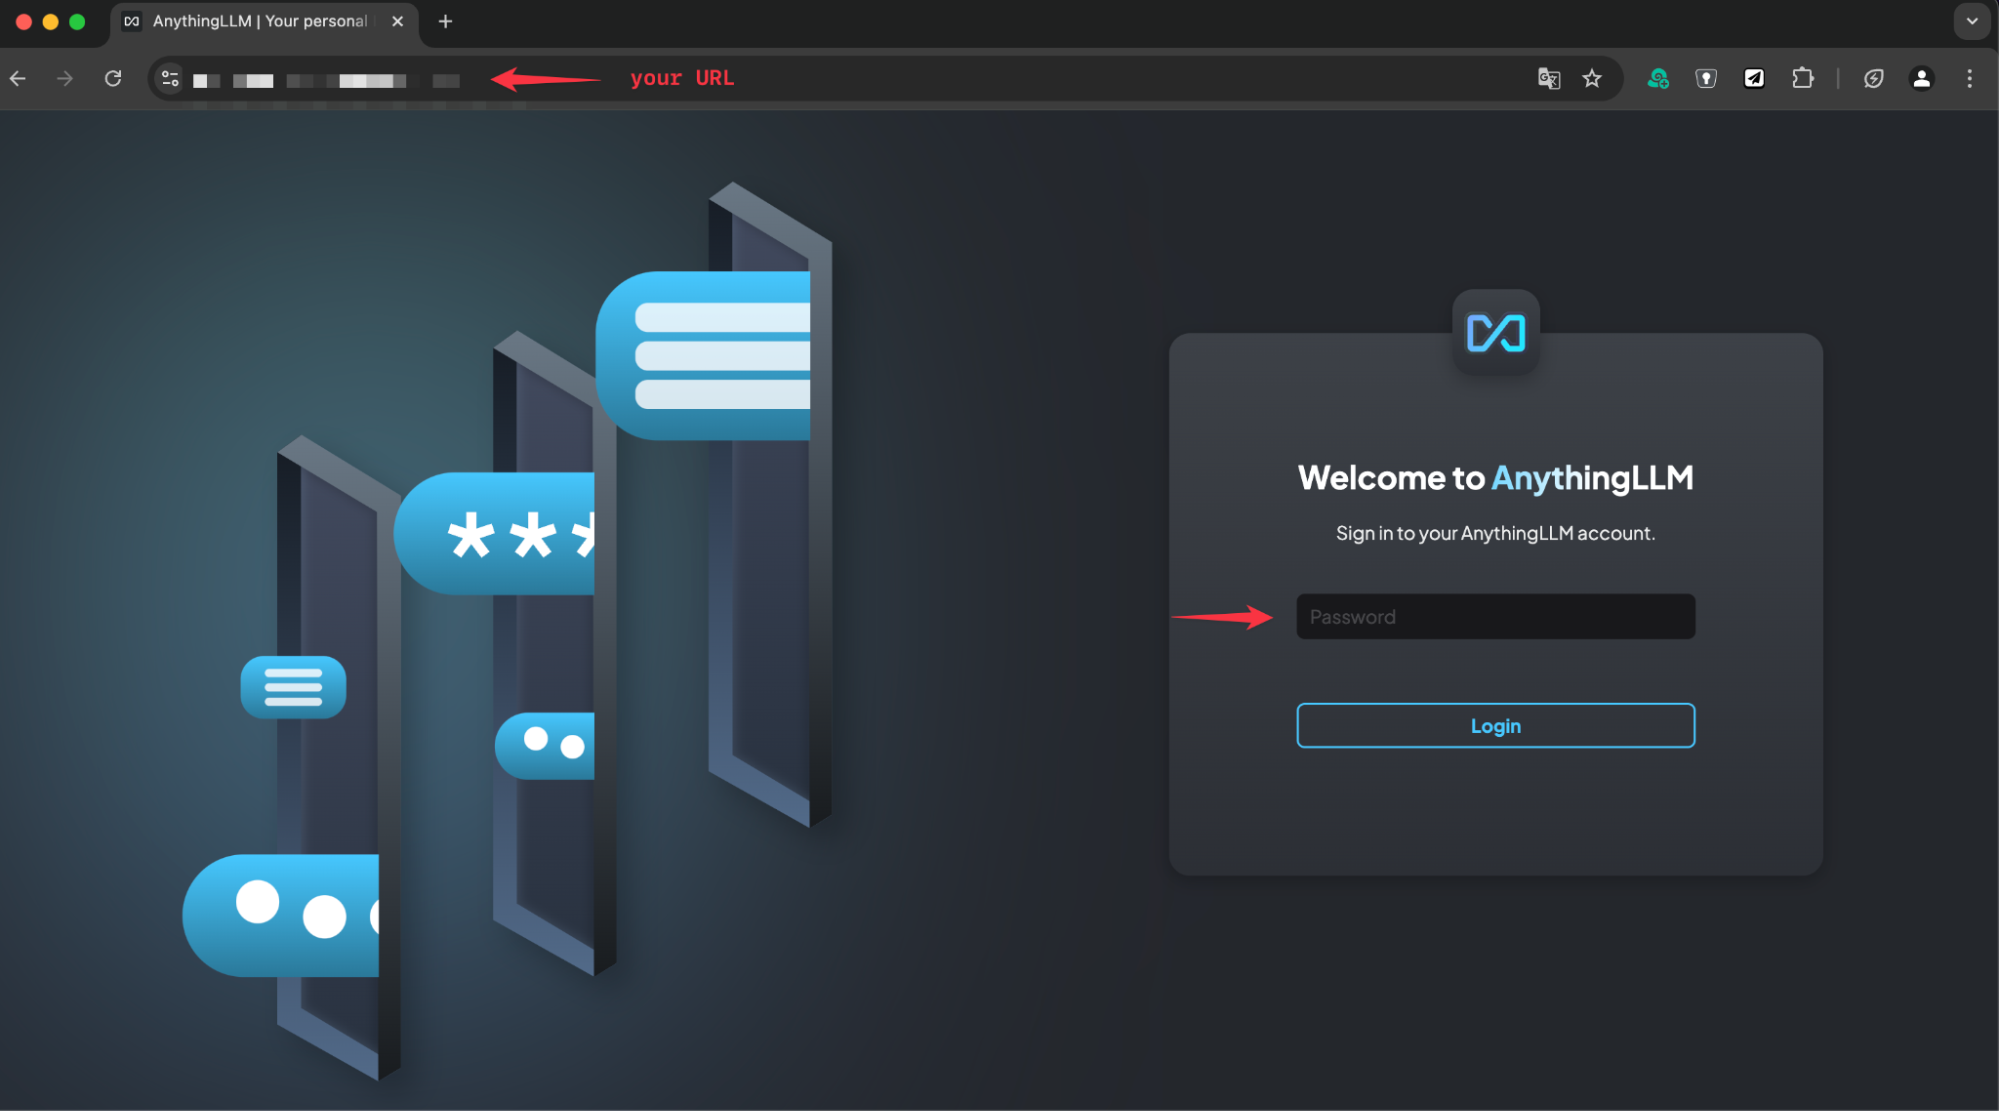Click the 'Welcome to AnythingLLM' heading
Viewport: 1999px width, 1111px height.
pos(1495,478)
